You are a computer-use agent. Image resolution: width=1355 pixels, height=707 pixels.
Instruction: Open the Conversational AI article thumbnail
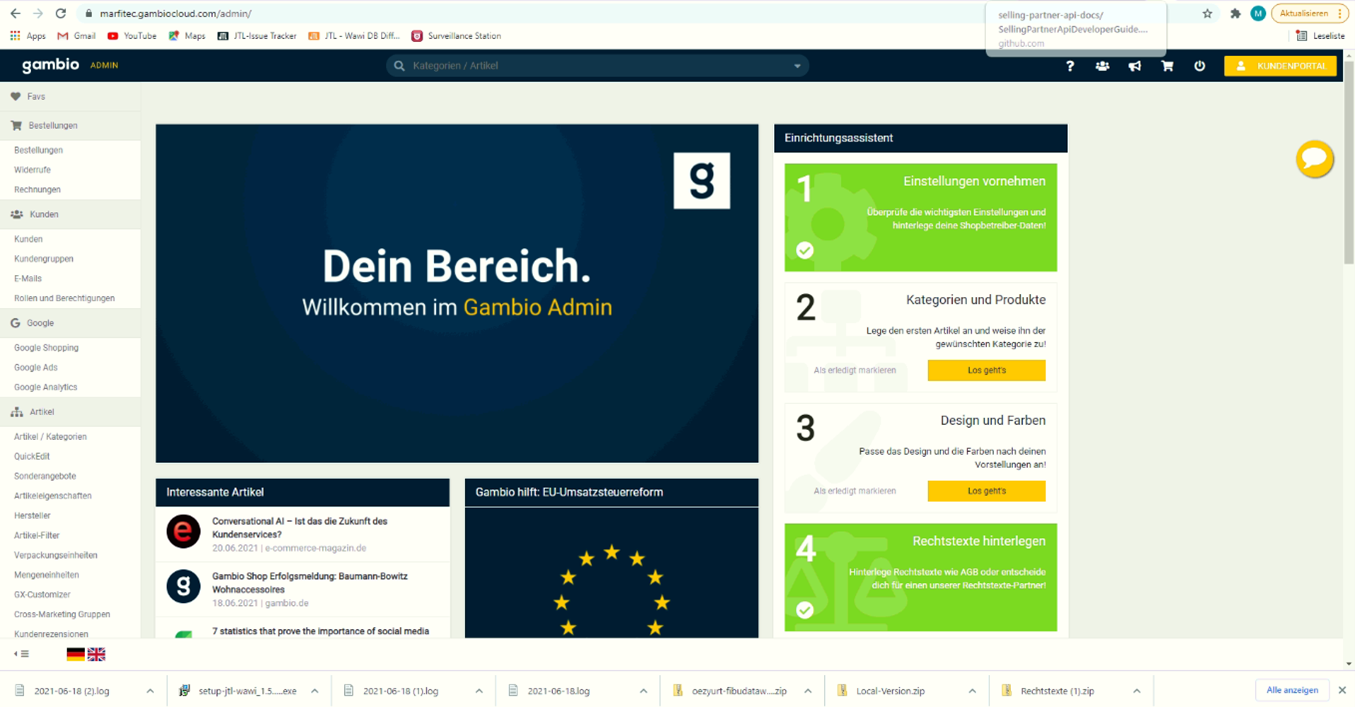(183, 532)
